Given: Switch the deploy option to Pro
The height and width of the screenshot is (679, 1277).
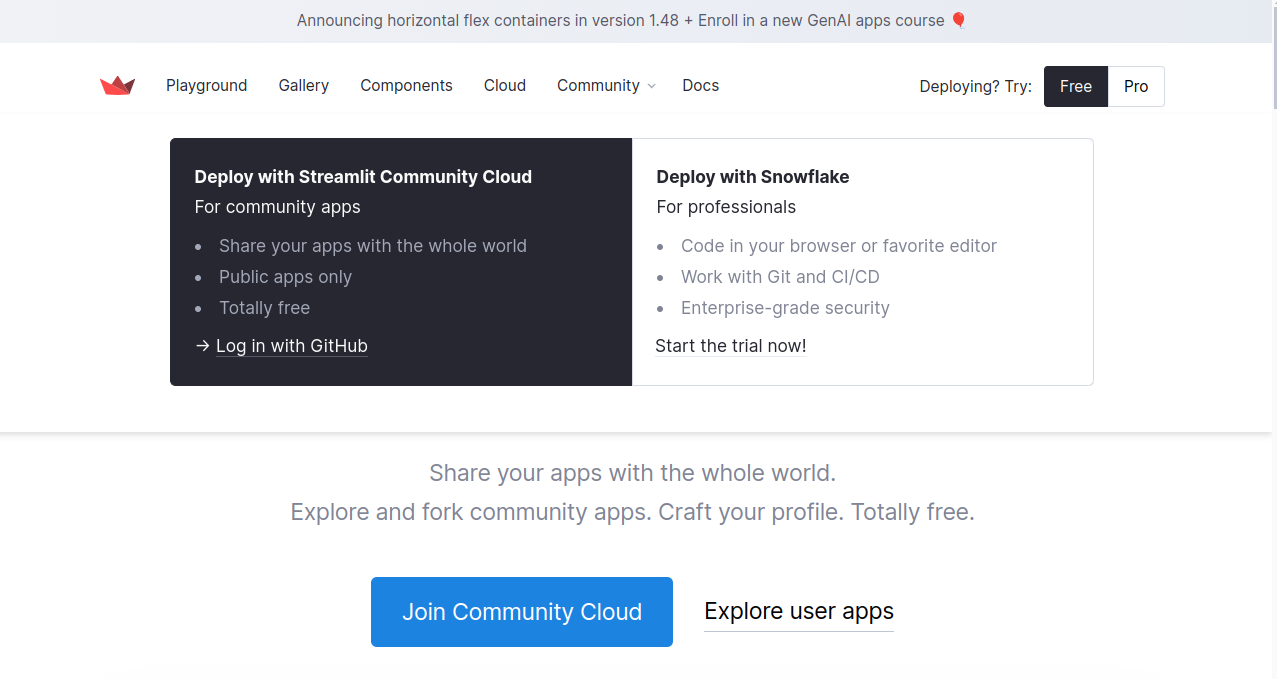Looking at the screenshot, I should [1135, 87].
